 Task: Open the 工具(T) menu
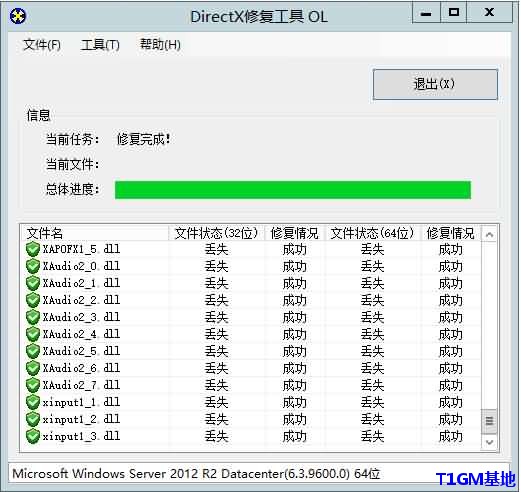point(100,45)
